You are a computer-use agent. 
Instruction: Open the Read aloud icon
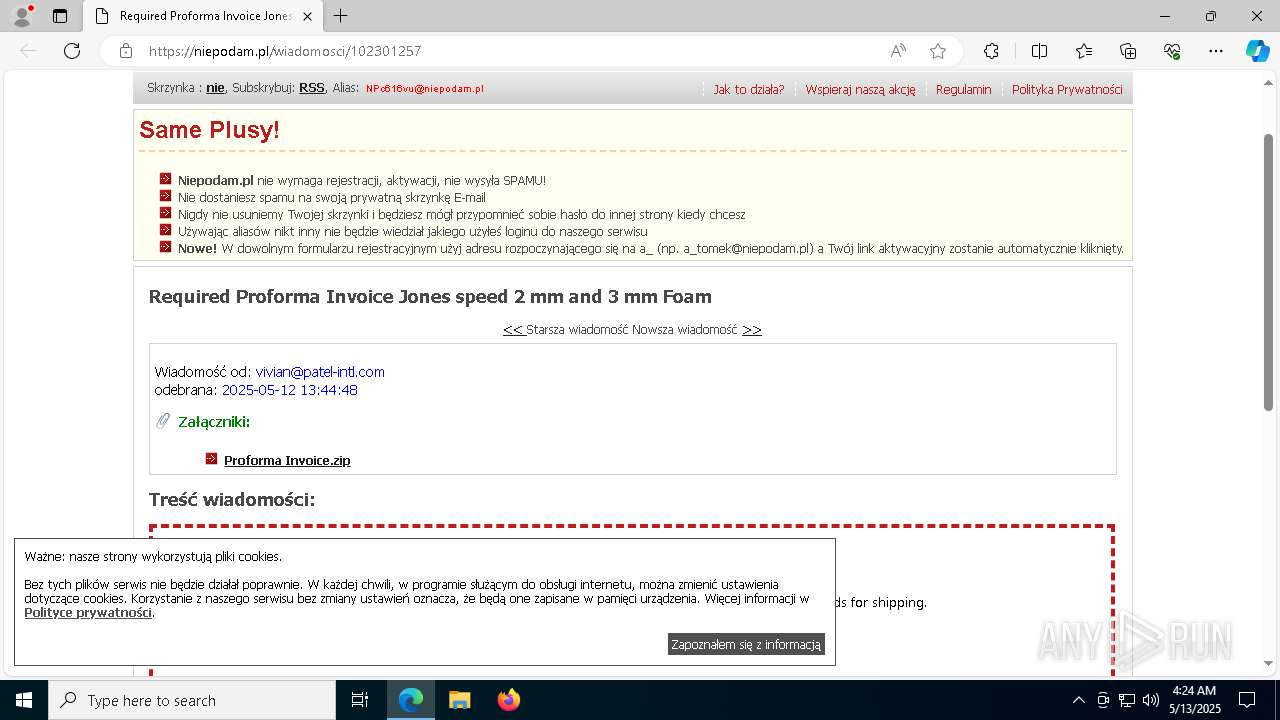click(x=898, y=51)
